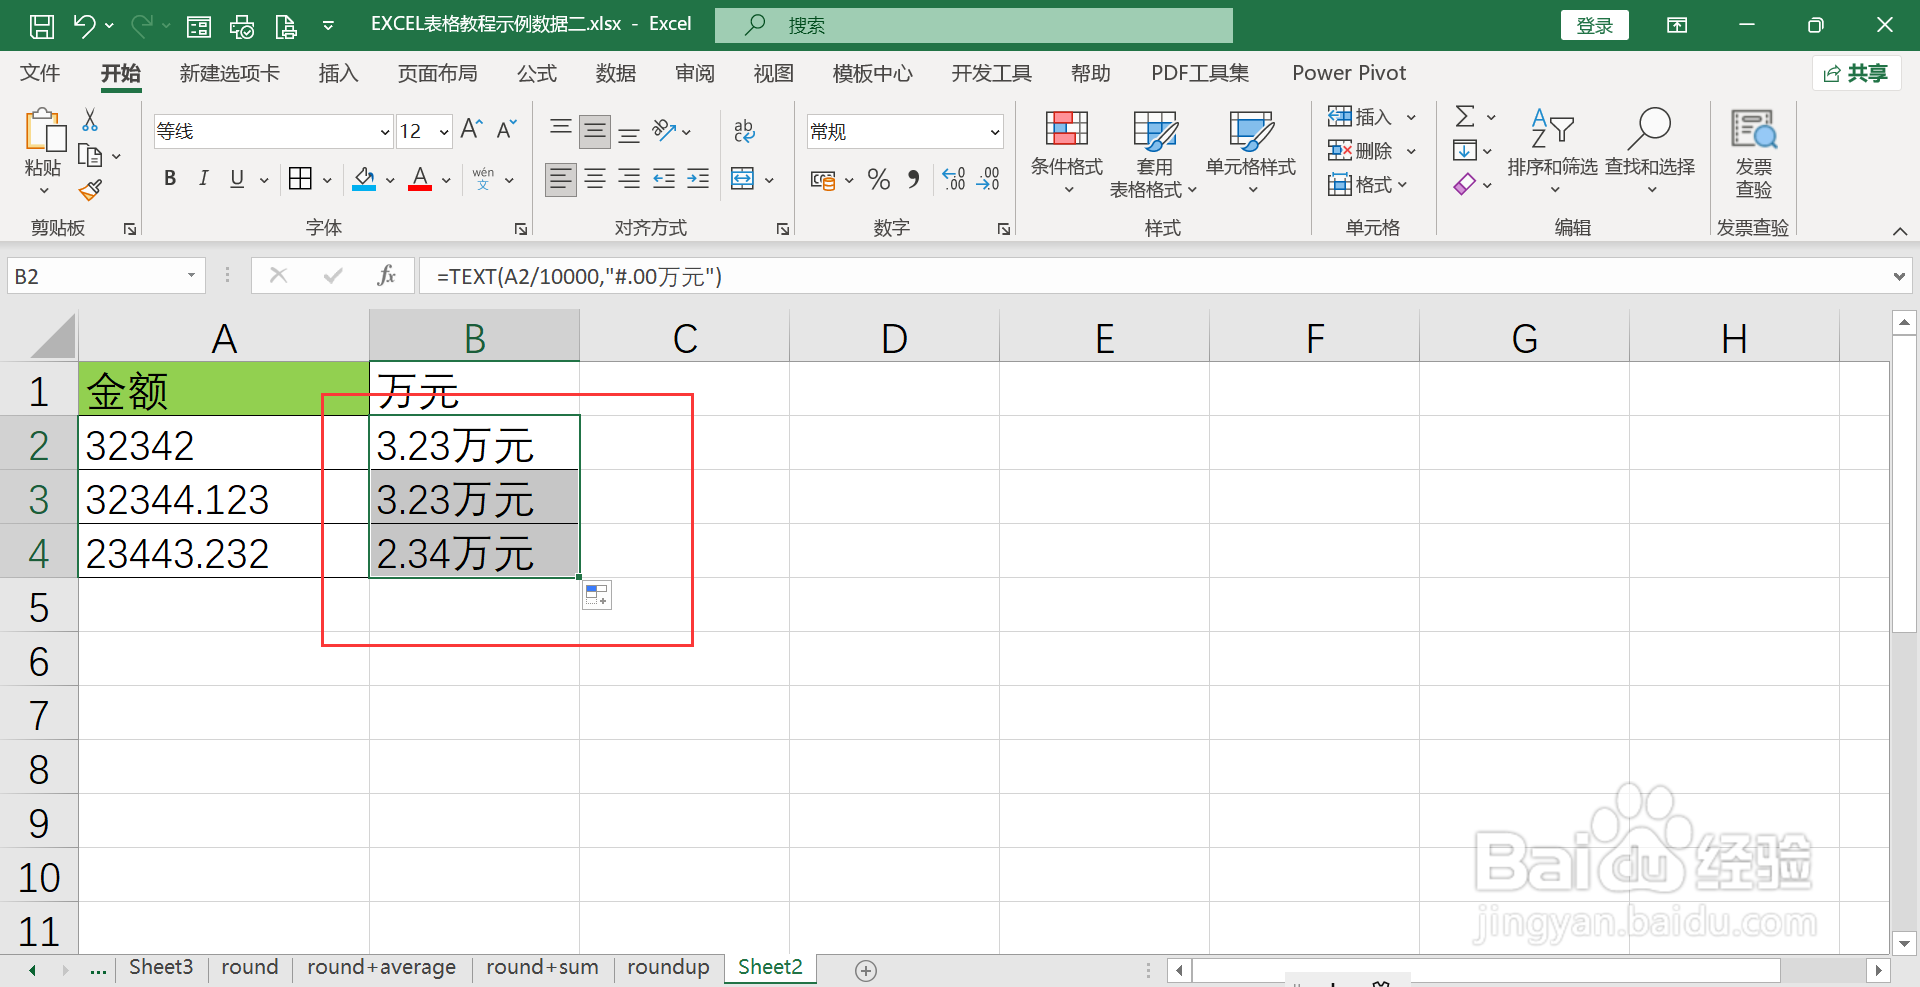Open Cell Styles (单元格样式)
1920x987 pixels.
[x=1251, y=152]
